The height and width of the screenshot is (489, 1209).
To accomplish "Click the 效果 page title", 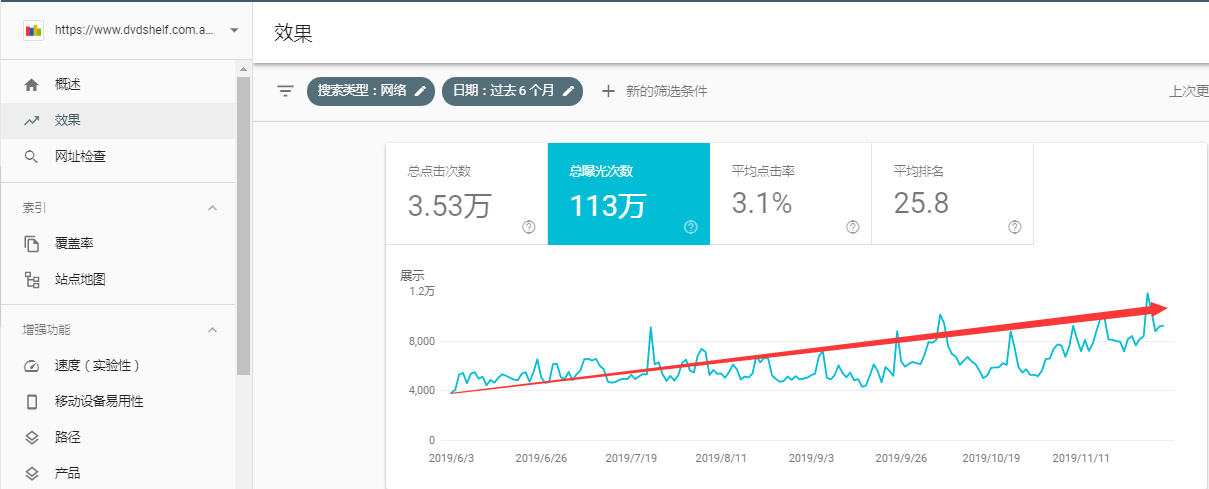I will 294,33.
